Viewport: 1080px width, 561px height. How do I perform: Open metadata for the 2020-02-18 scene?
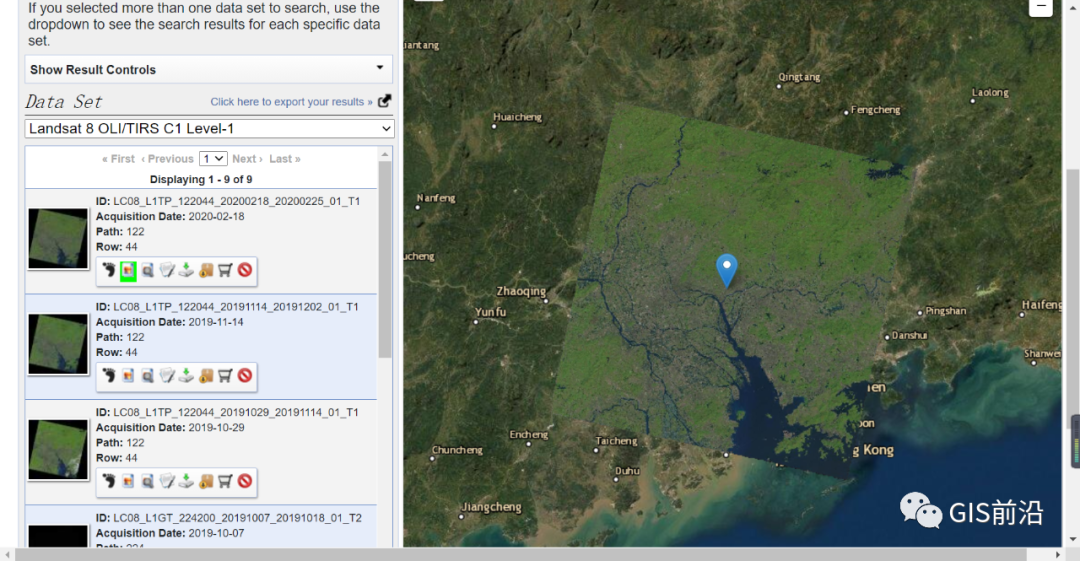(x=167, y=270)
